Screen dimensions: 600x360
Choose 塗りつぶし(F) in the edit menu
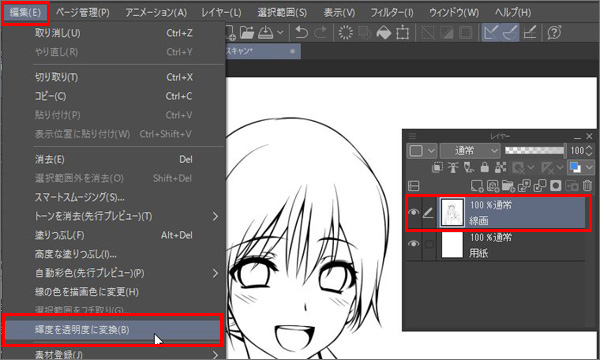pos(113,235)
